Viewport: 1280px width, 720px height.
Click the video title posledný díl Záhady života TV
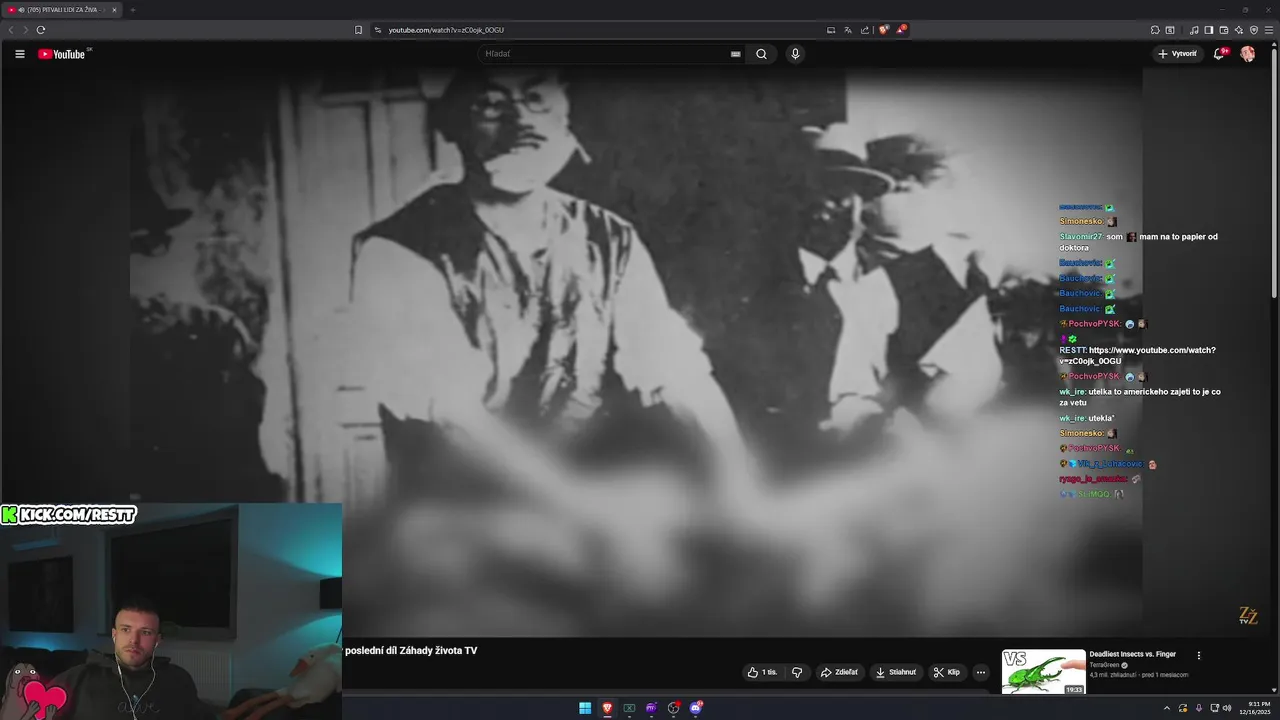[411, 651]
